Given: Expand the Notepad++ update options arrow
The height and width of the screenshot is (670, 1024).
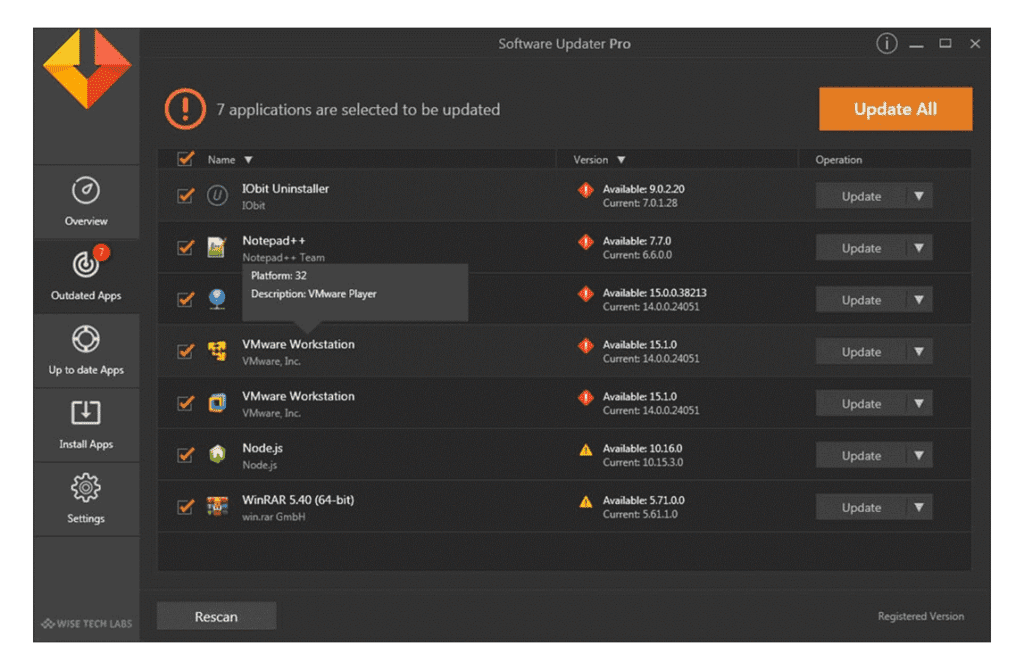Looking at the screenshot, I should click(x=919, y=248).
